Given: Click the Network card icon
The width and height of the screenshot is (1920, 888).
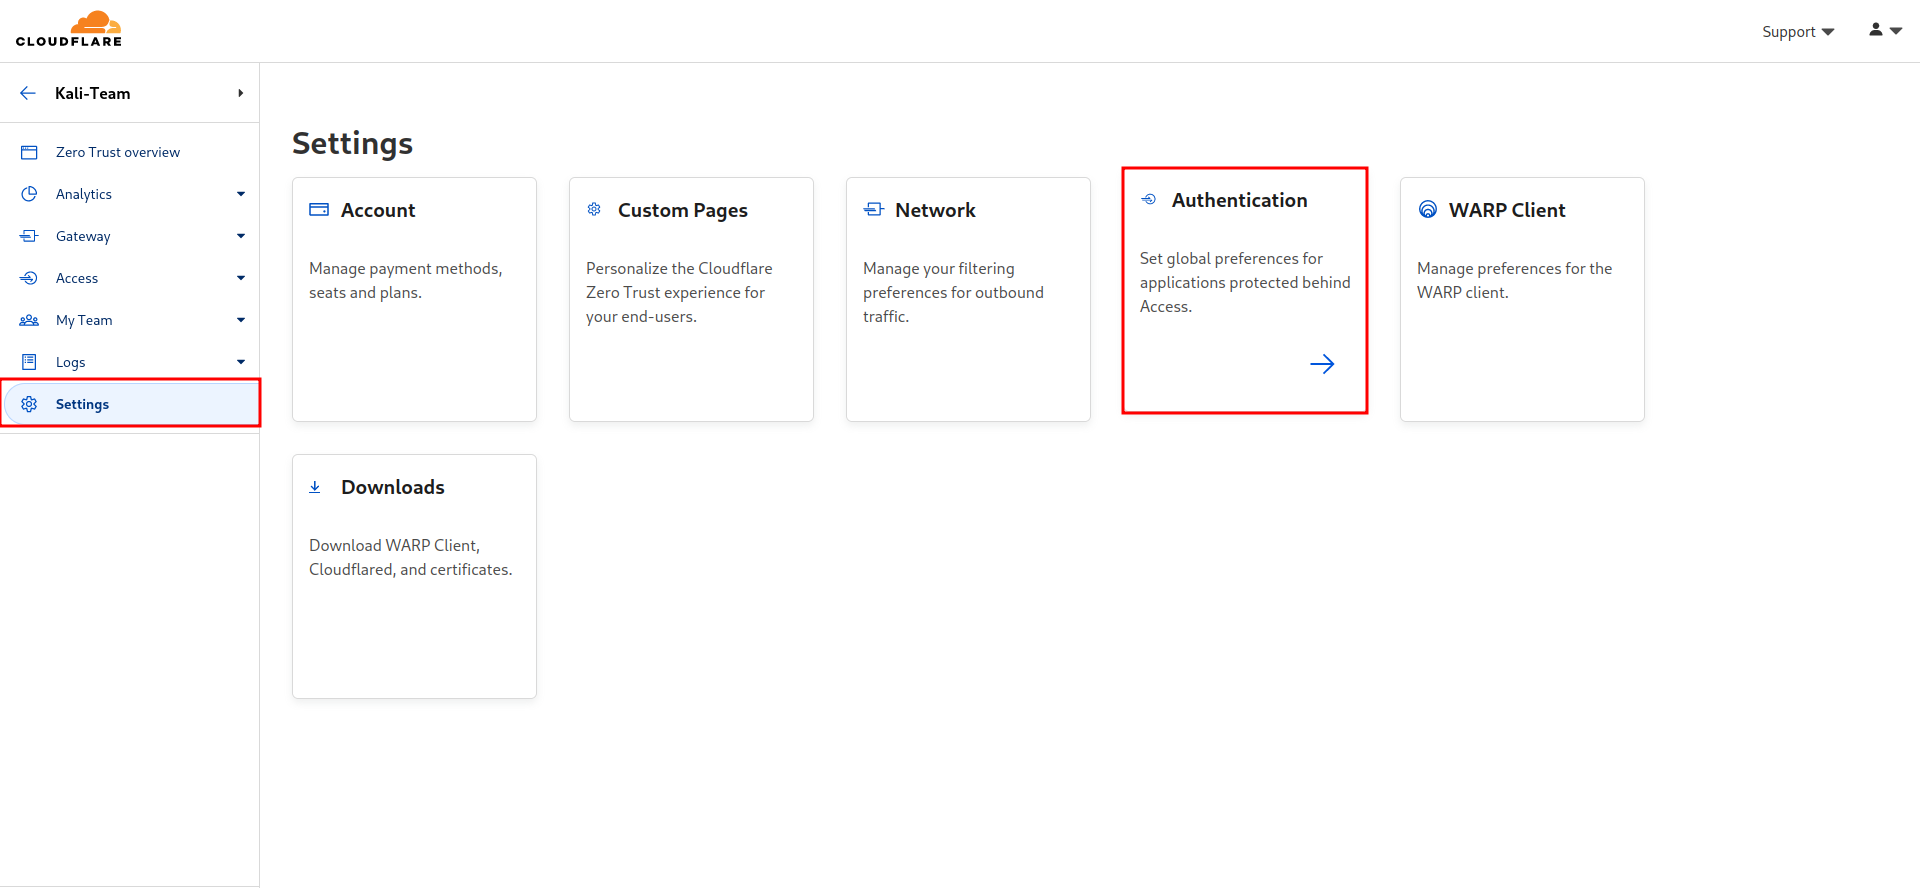Looking at the screenshot, I should pos(874,209).
